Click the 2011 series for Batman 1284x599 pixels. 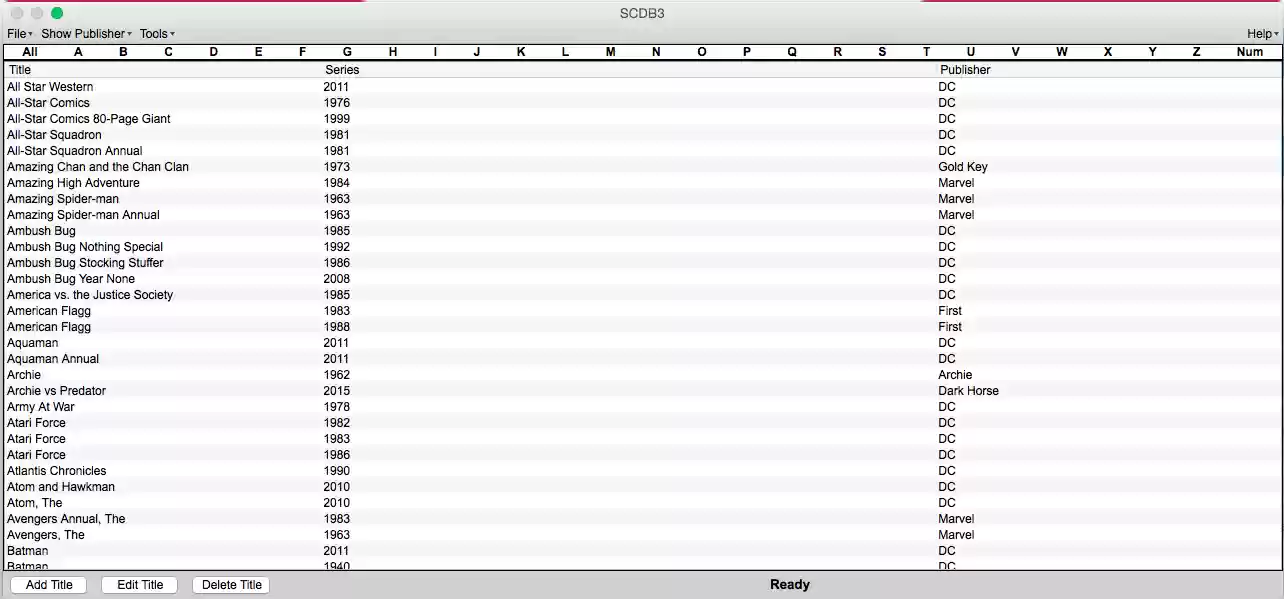(336, 551)
